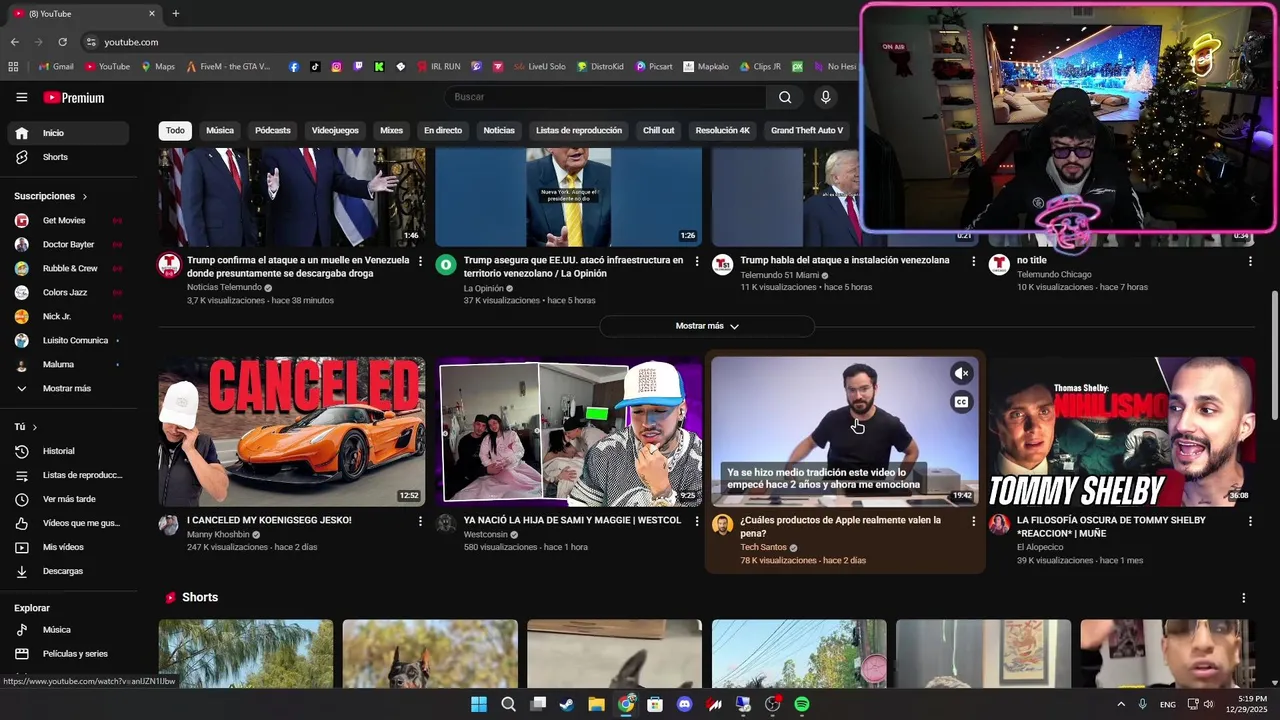The image size is (1280, 720).
Task: Reload the page in the browser
Action: (x=62, y=42)
